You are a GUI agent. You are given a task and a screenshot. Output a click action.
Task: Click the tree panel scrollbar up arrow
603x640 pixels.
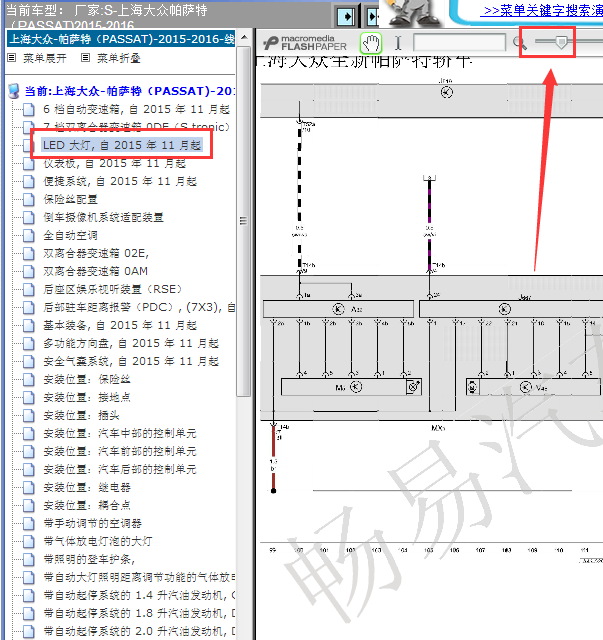point(244,38)
